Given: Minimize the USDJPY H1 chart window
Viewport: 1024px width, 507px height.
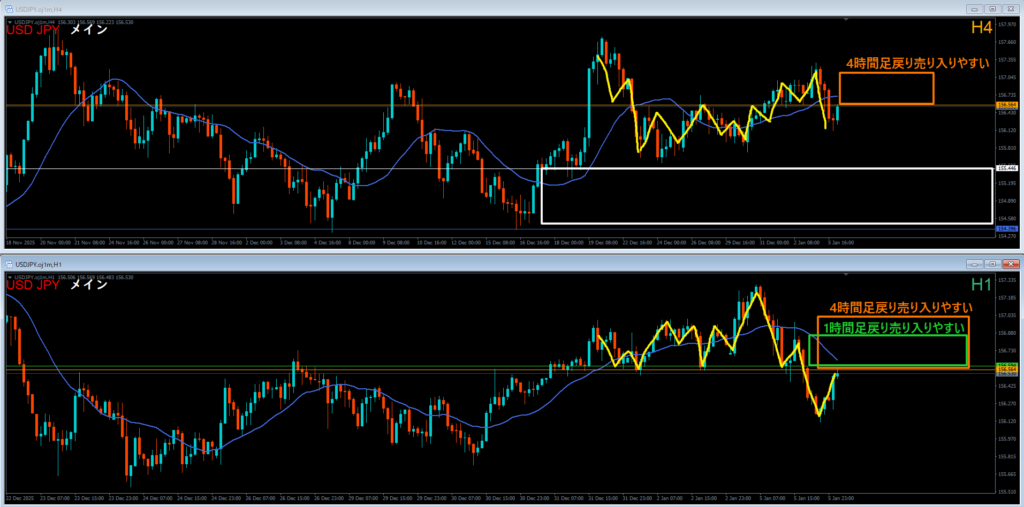Looking at the screenshot, I should (x=975, y=263).
